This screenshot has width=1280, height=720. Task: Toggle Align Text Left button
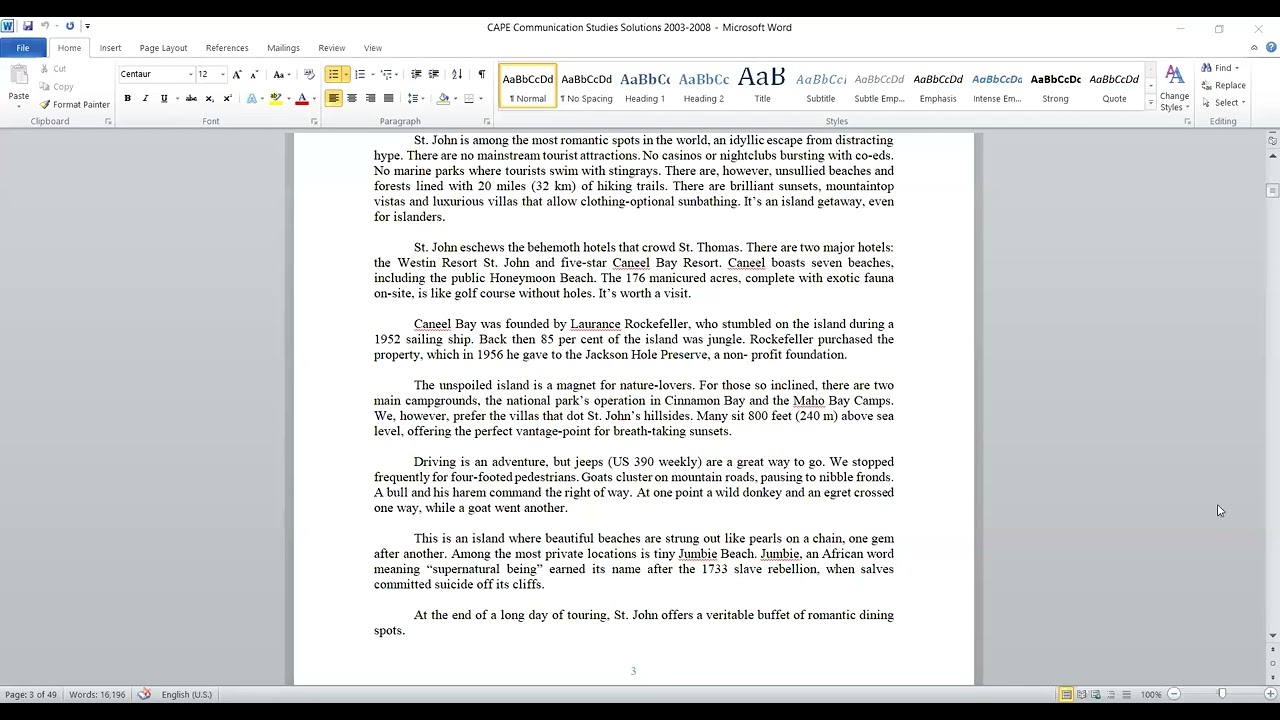334,98
